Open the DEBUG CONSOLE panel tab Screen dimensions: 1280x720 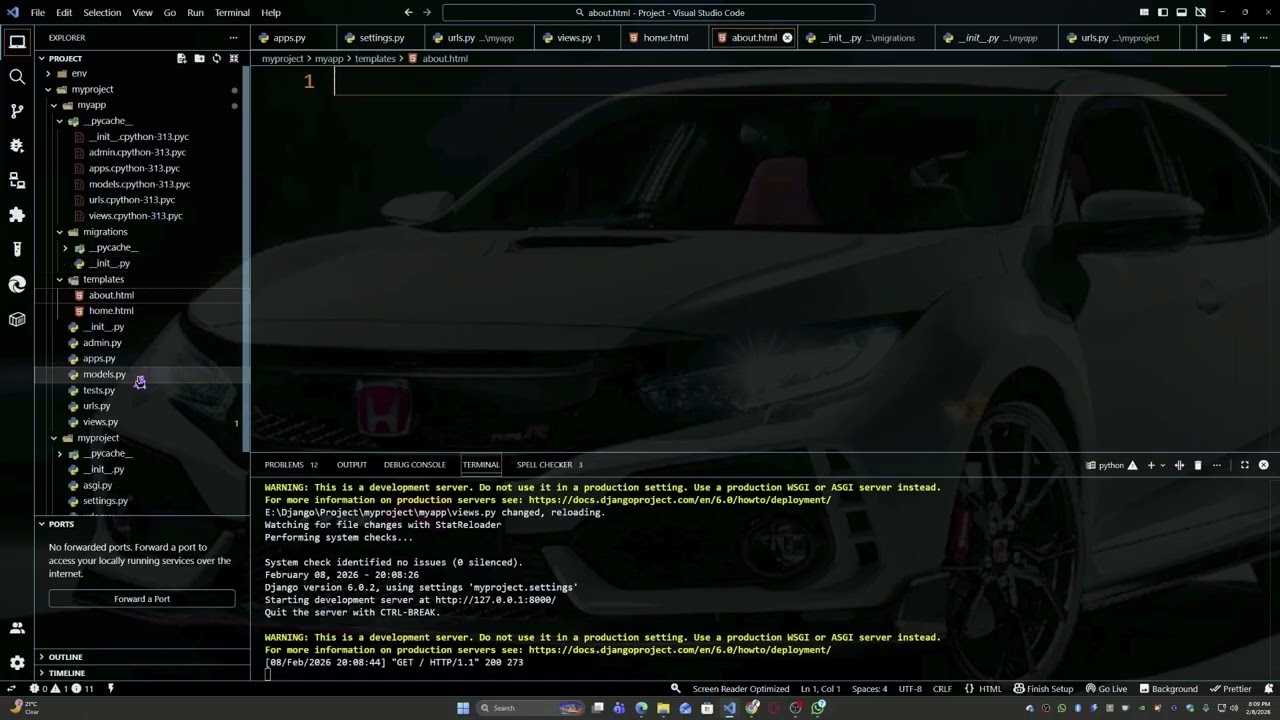tap(414, 465)
